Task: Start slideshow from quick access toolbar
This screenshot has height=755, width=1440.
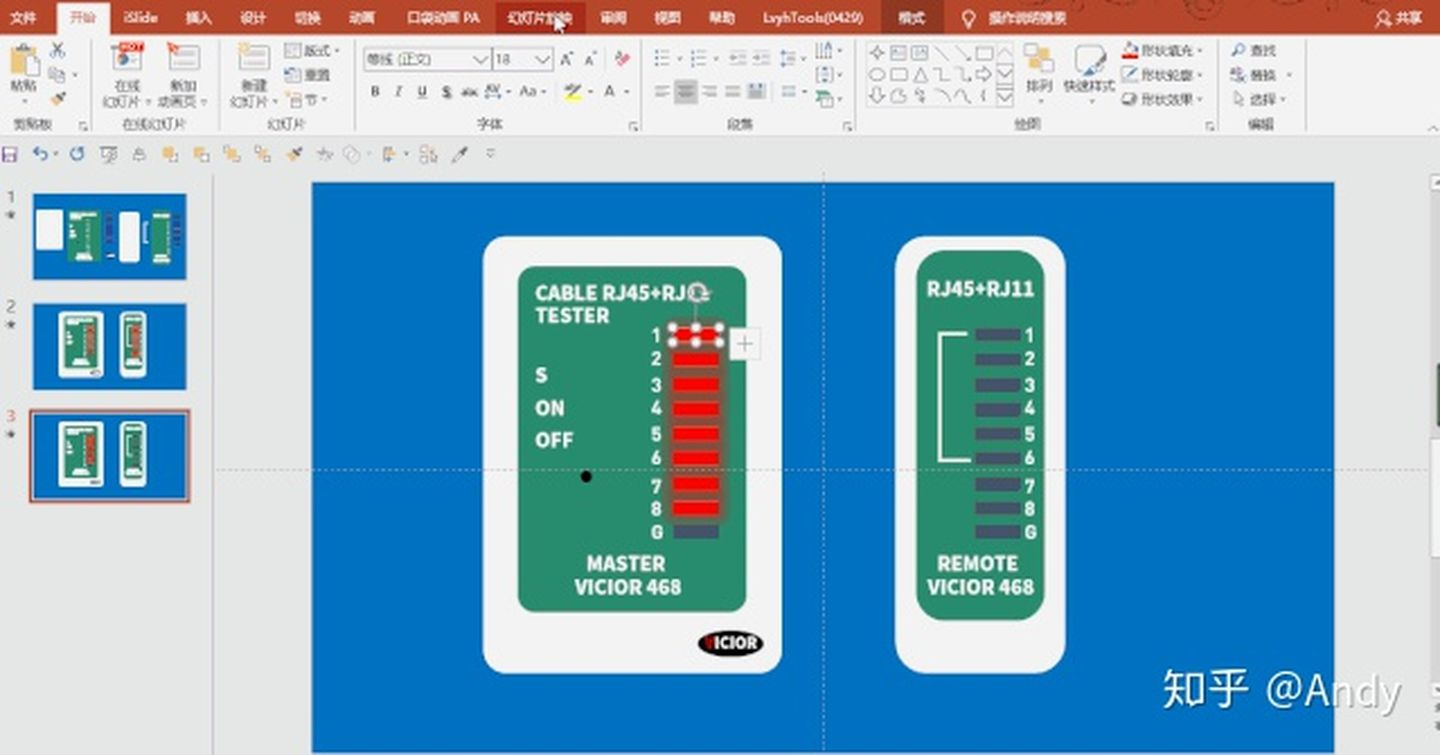Action: 108,154
